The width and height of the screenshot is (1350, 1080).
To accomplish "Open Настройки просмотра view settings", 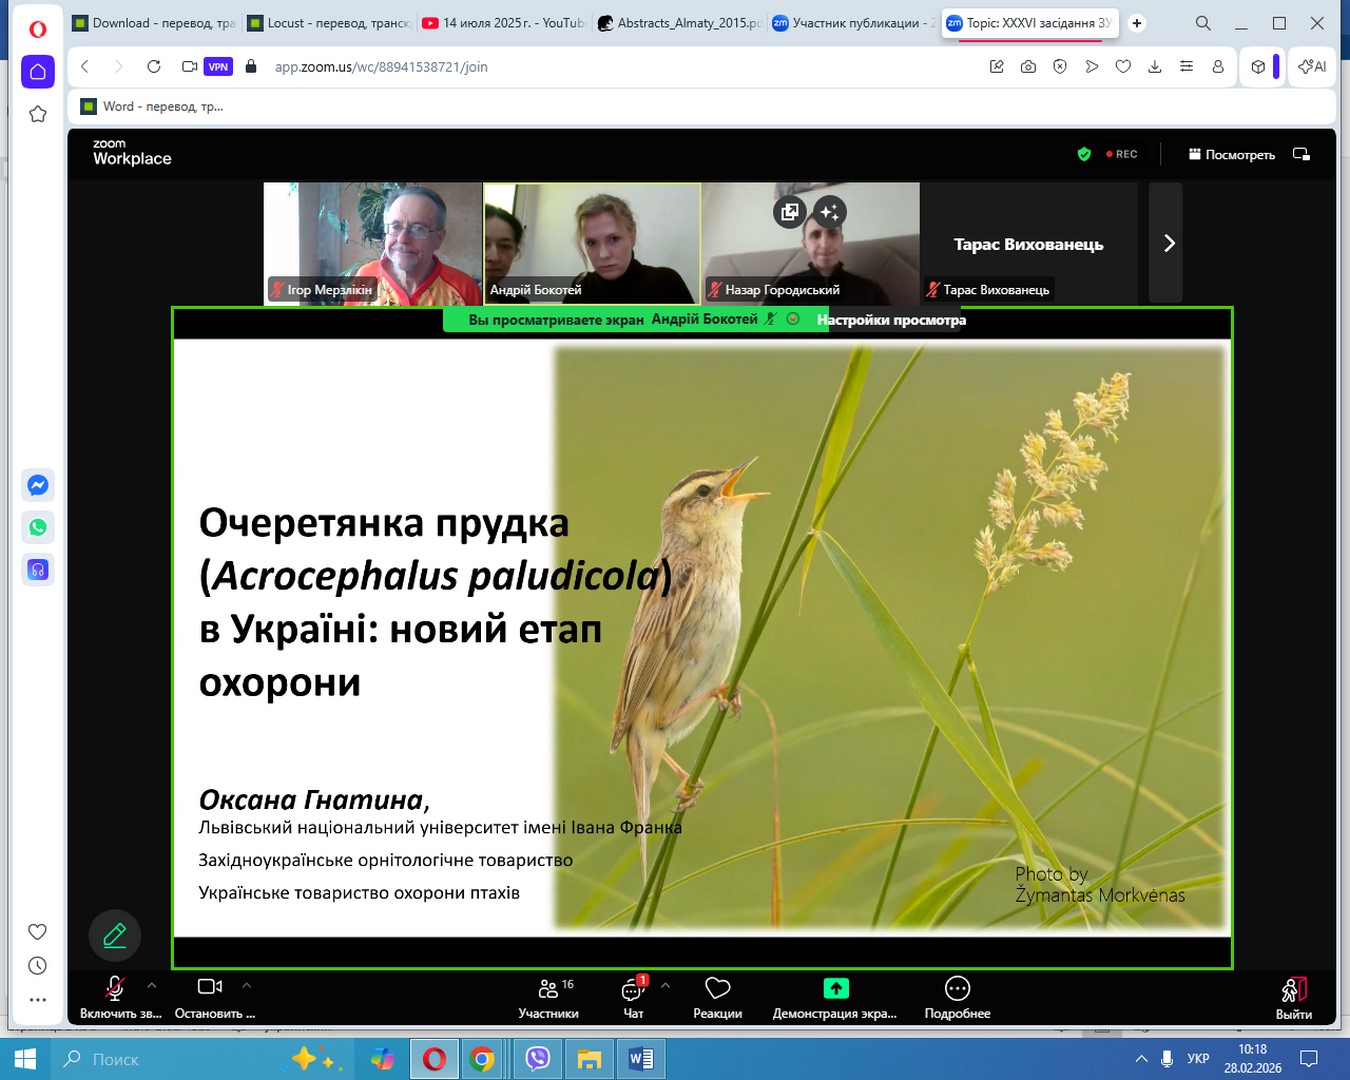I will click(x=891, y=320).
